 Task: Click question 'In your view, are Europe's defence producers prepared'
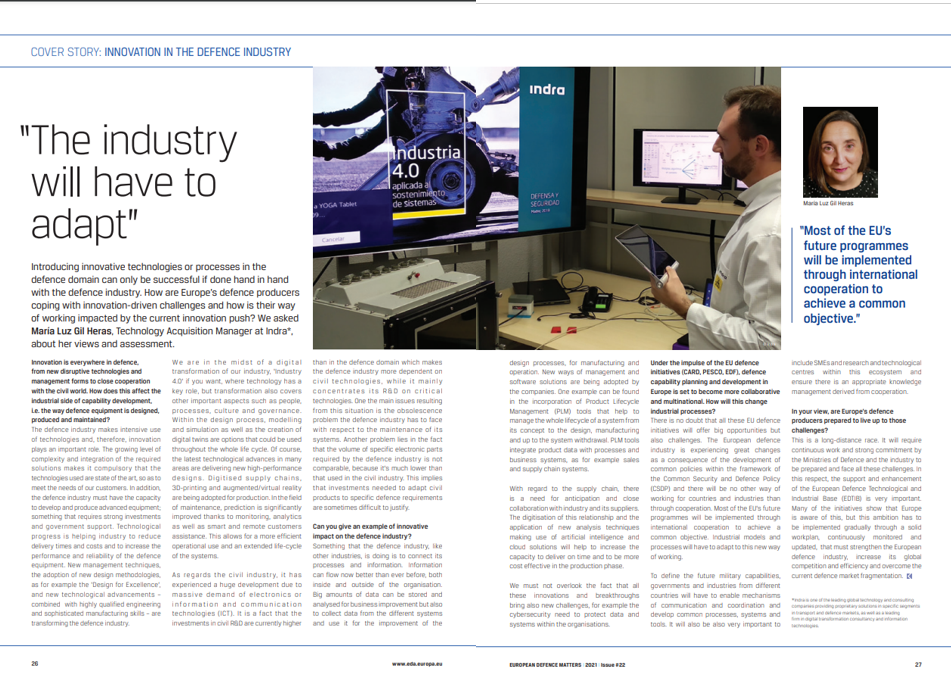(849, 420)
